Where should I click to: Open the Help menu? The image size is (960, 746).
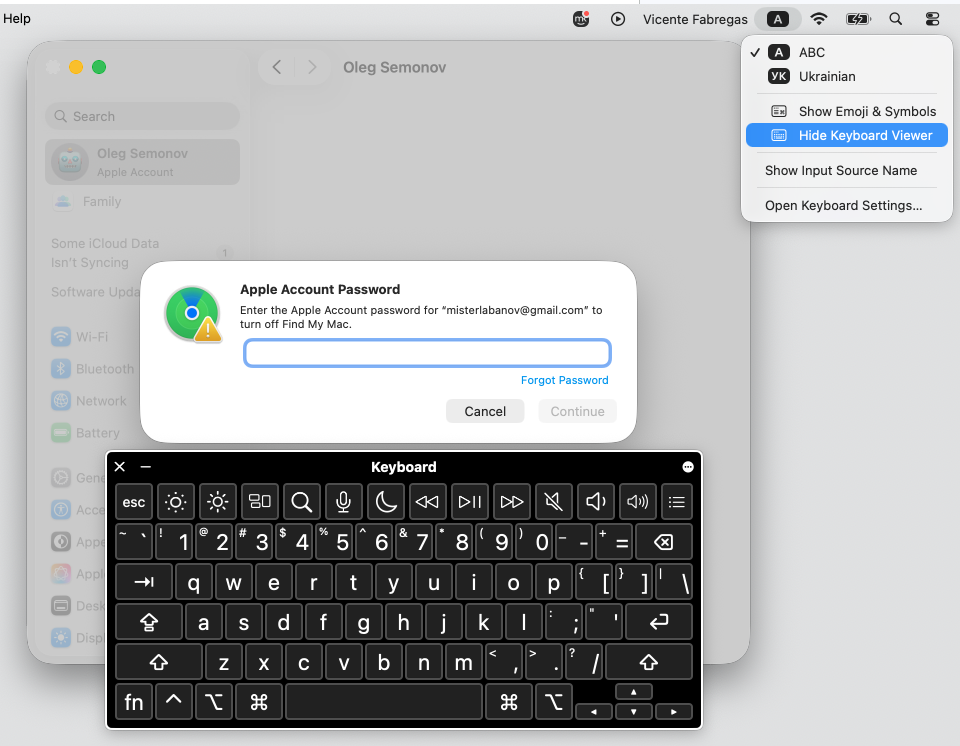17,18
